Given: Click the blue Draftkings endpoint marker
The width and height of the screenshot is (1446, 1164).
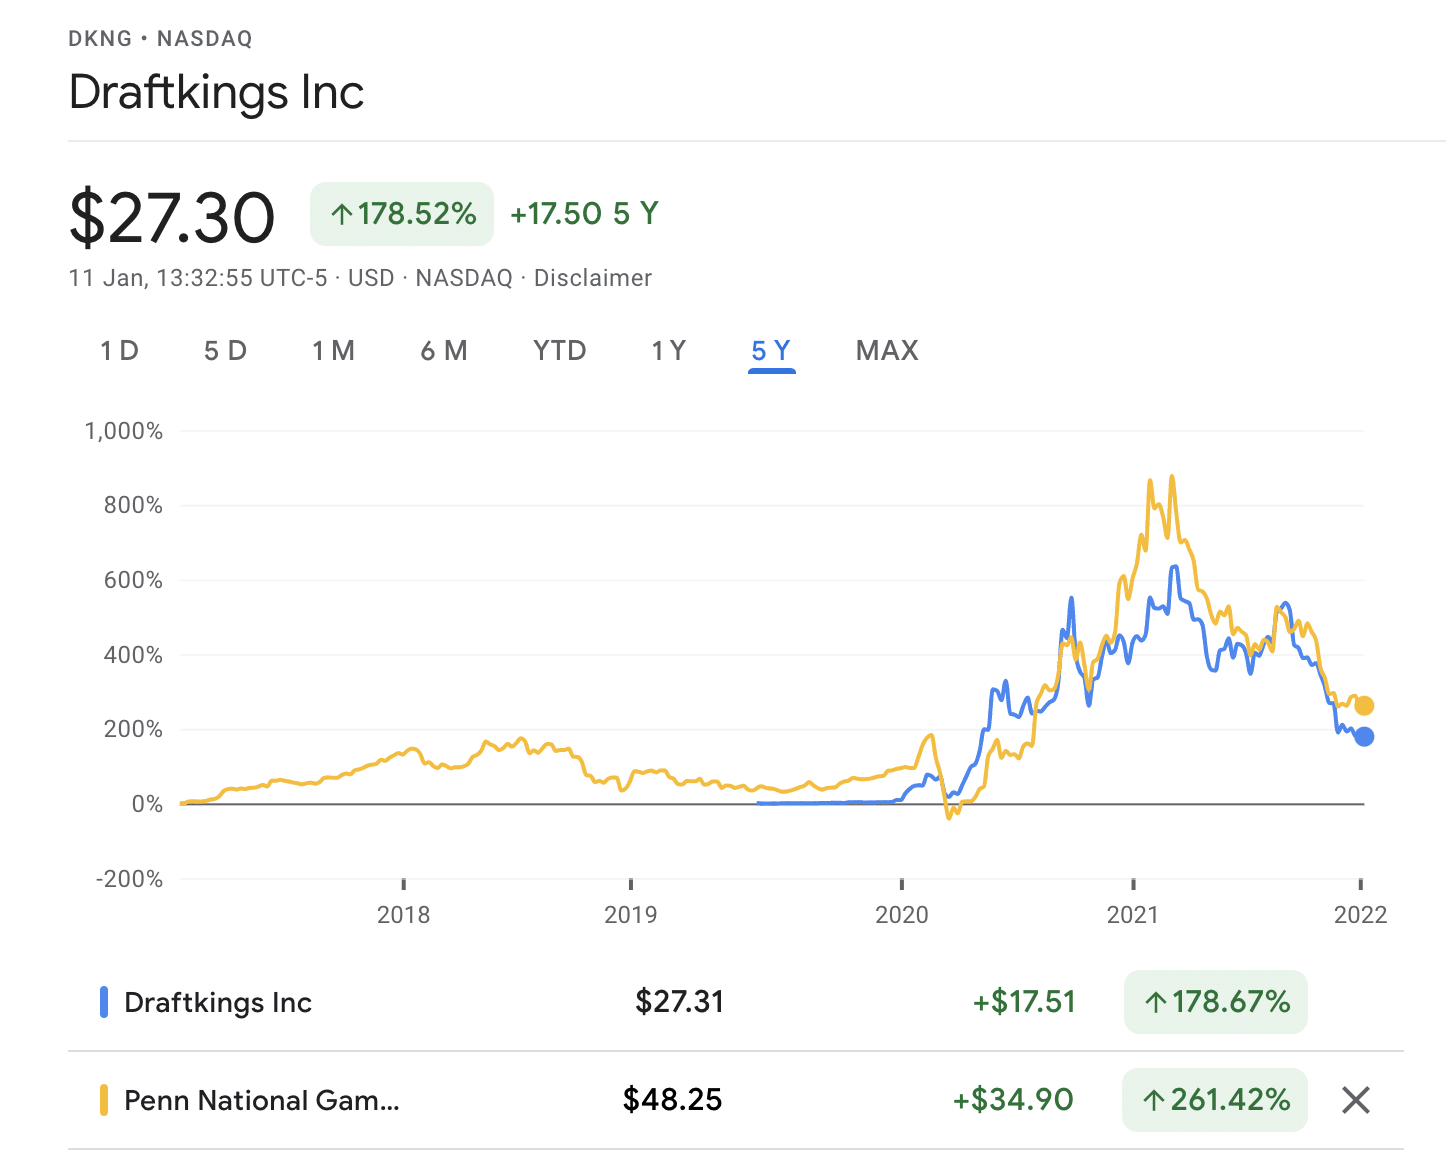Looking at the screenshot, I should (1364, 737).
